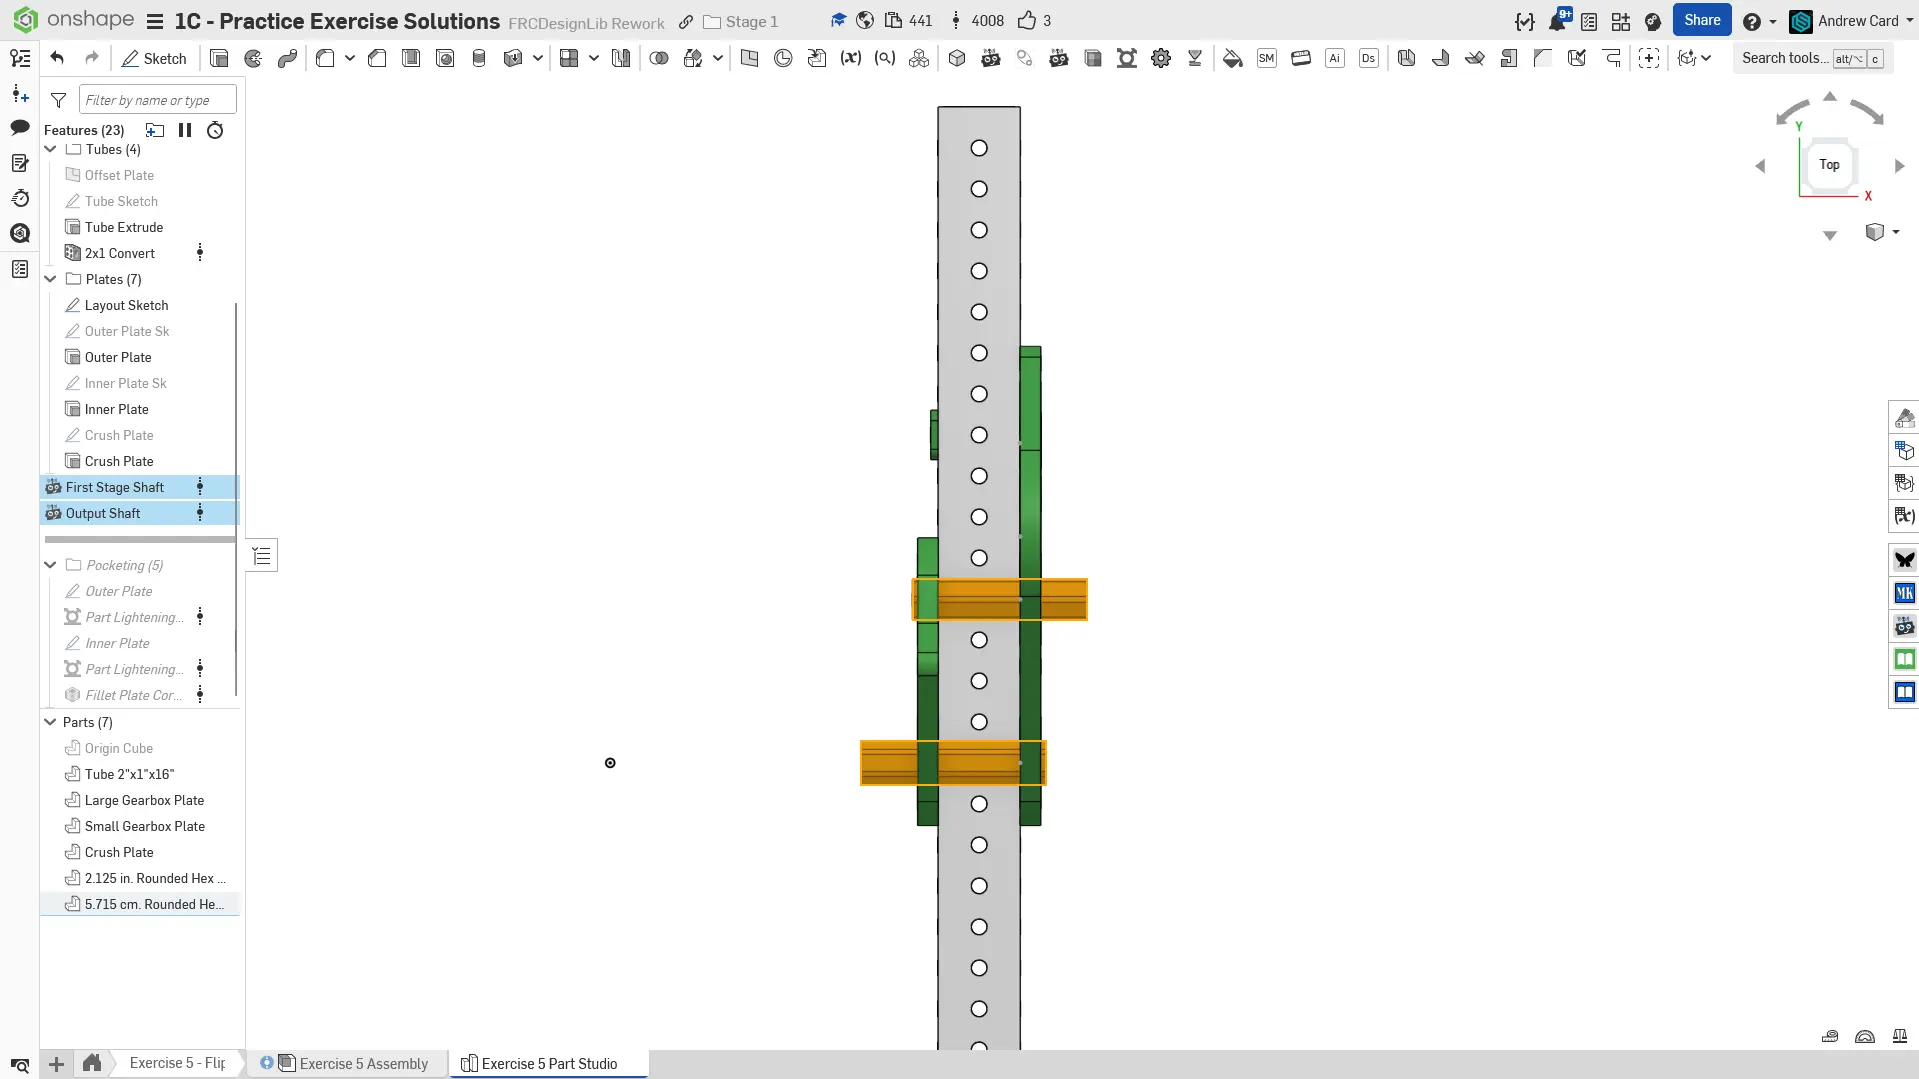Collapse the Plates folder

click(x=50, y=279)
